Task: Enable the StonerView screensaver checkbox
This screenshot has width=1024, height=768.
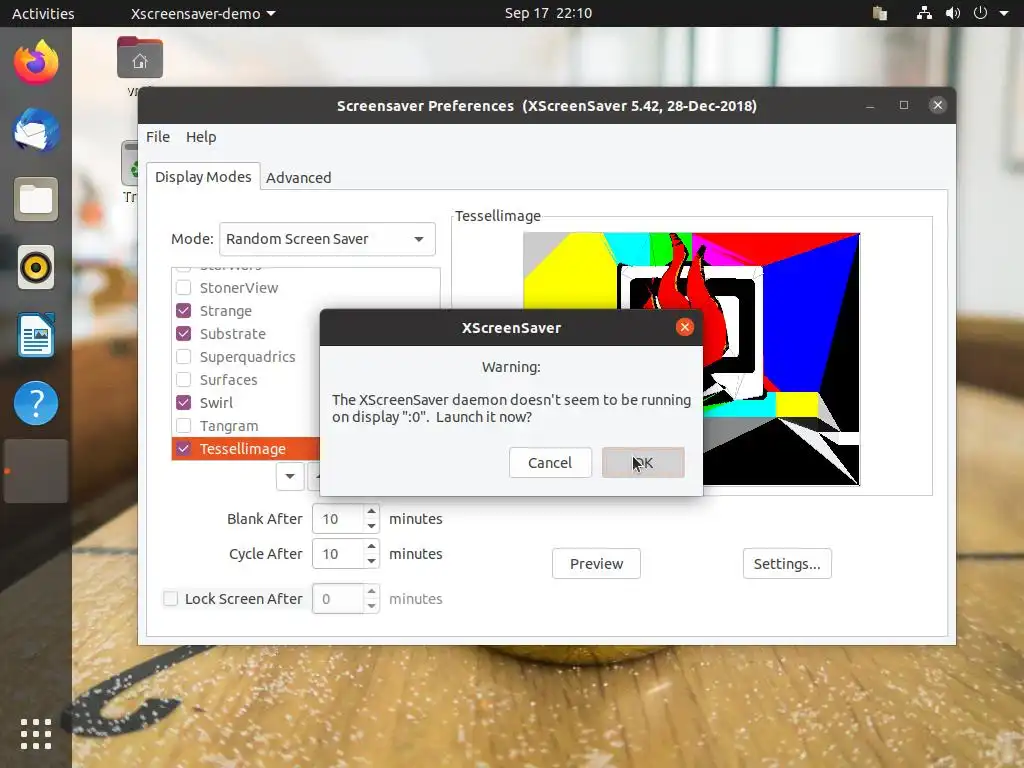Action: (x=184, y=287)
